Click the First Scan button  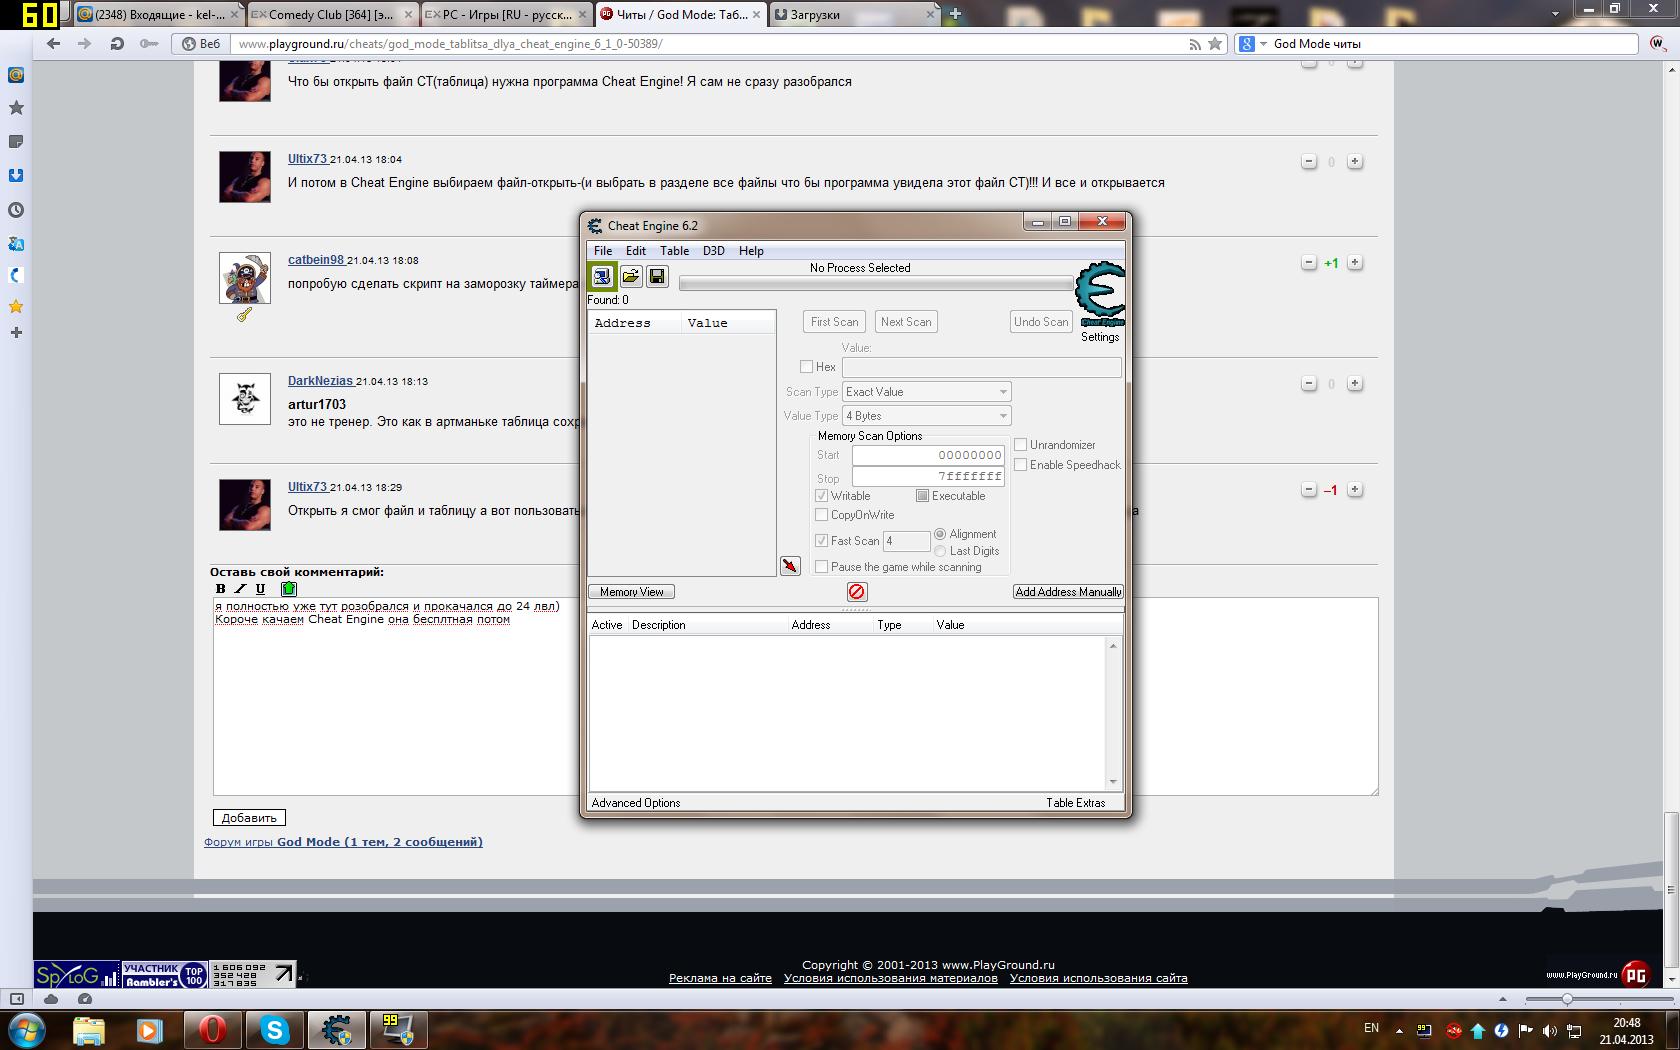835,322
